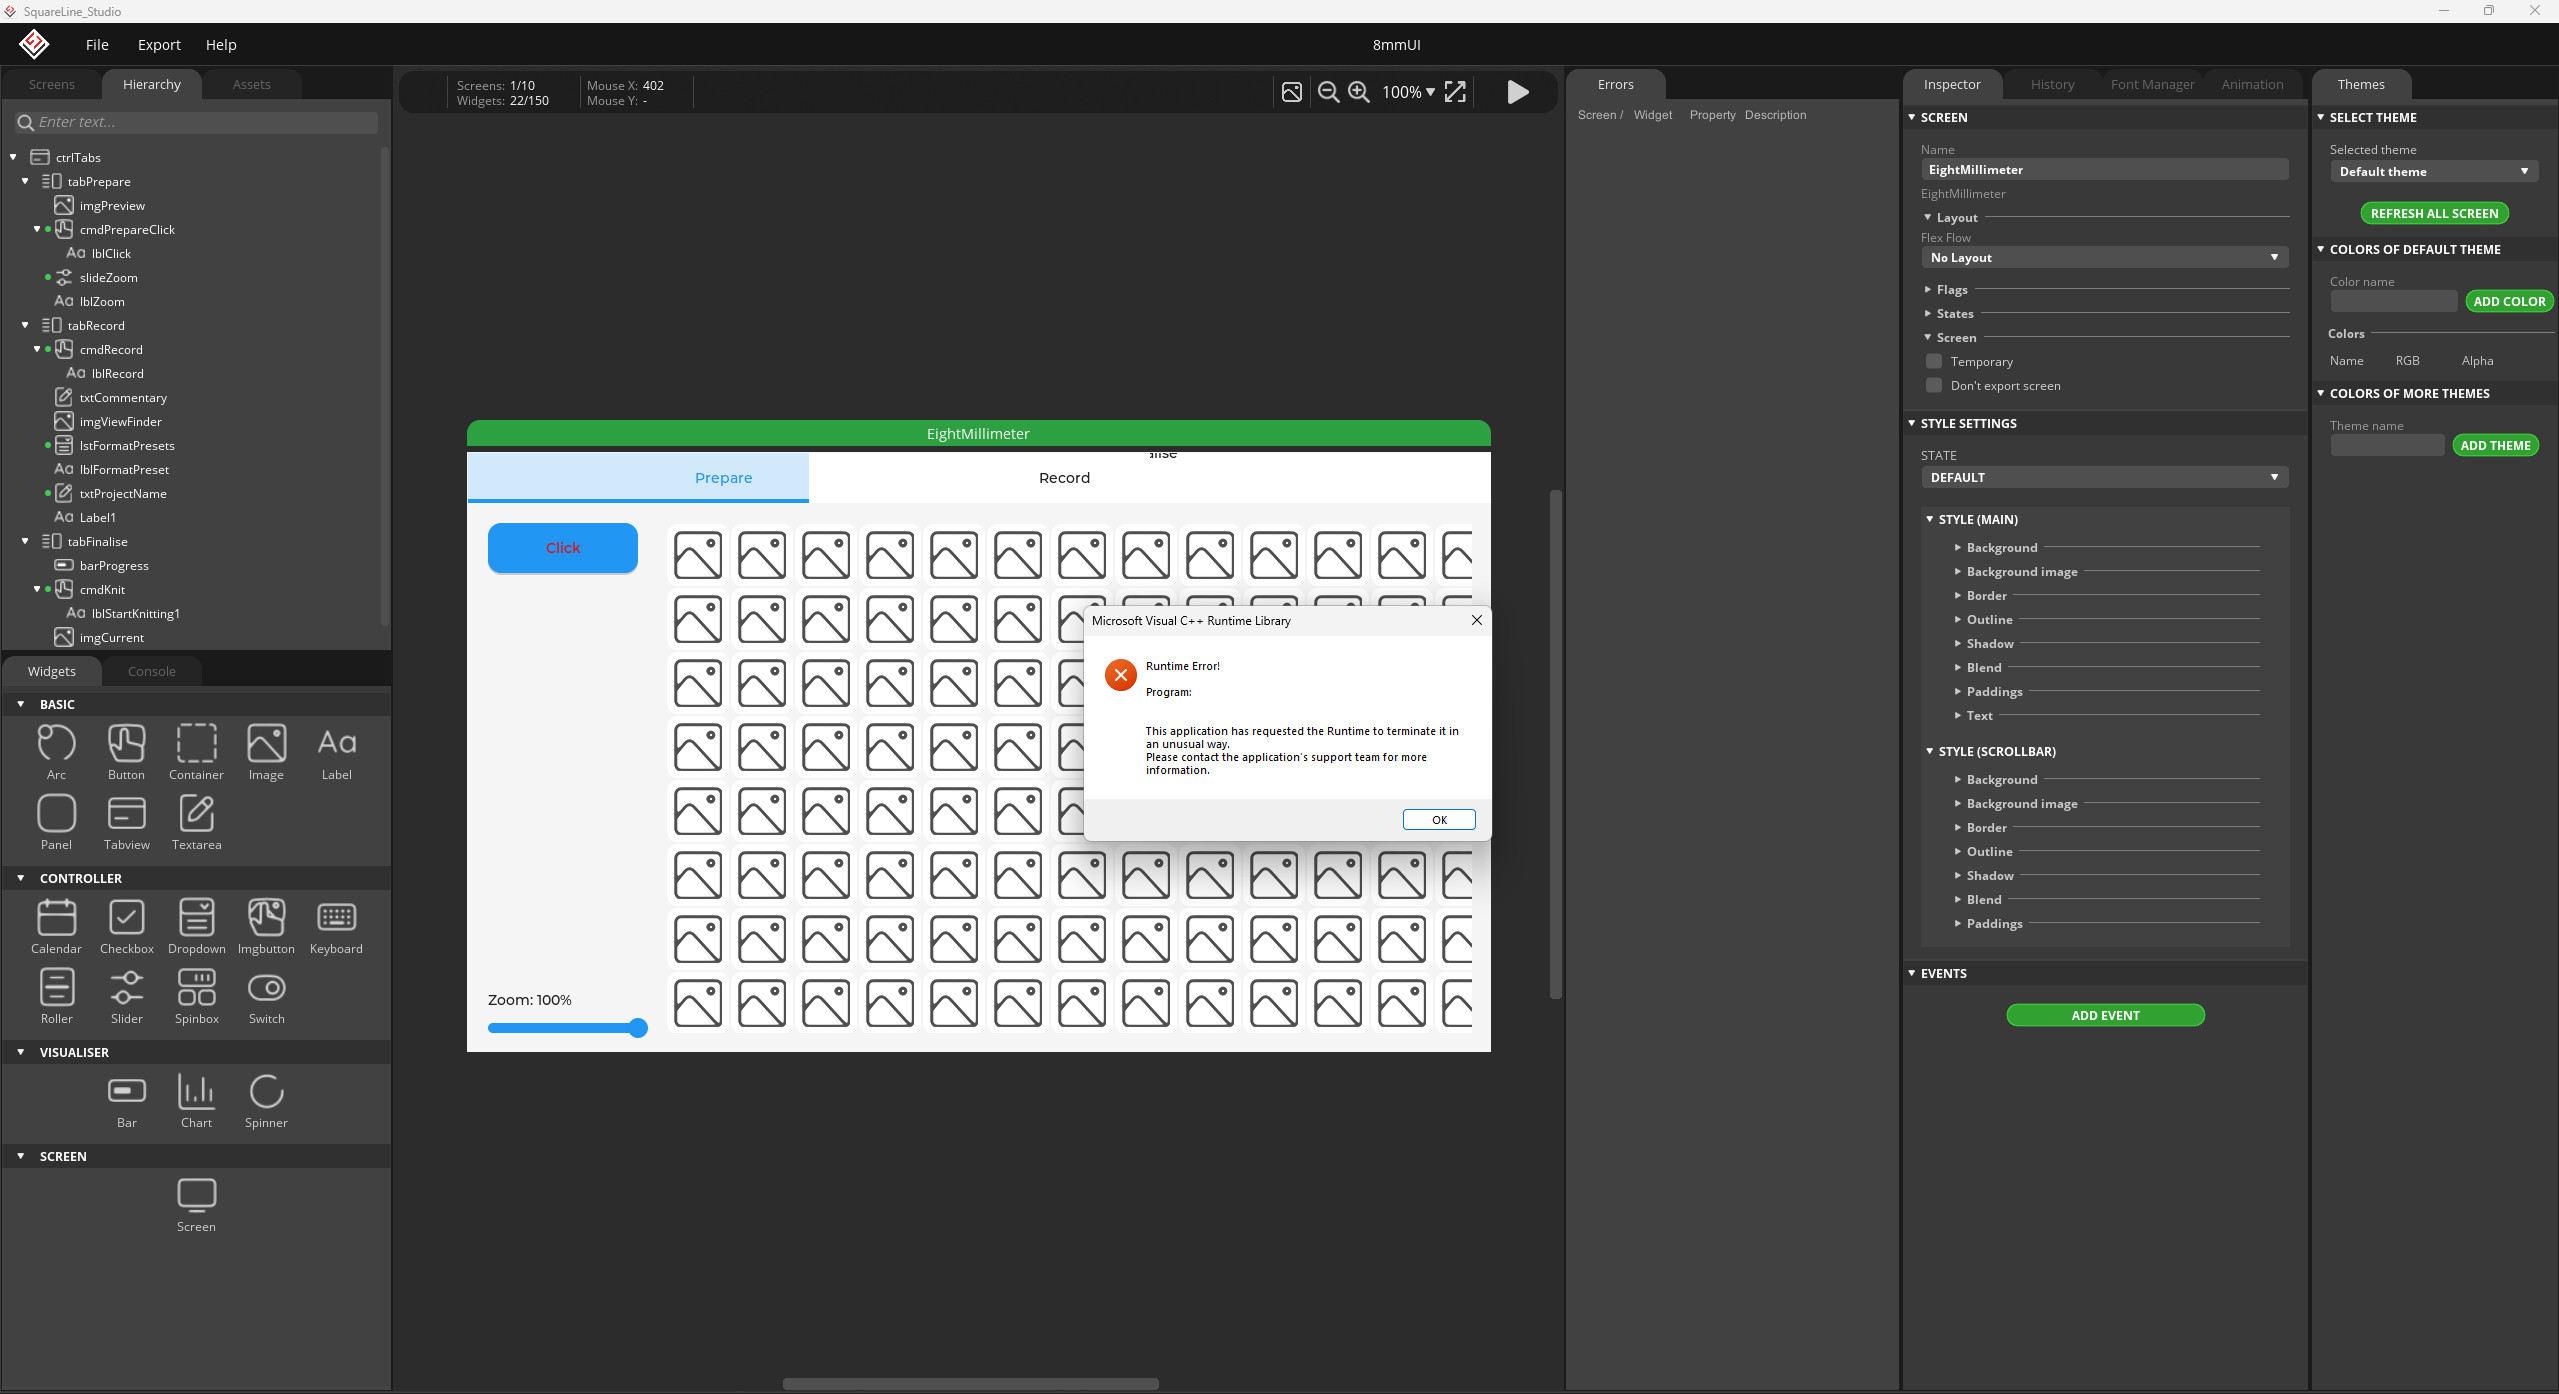
Task: Click the zoom out magnifier icon
Action: (1328, 92)
